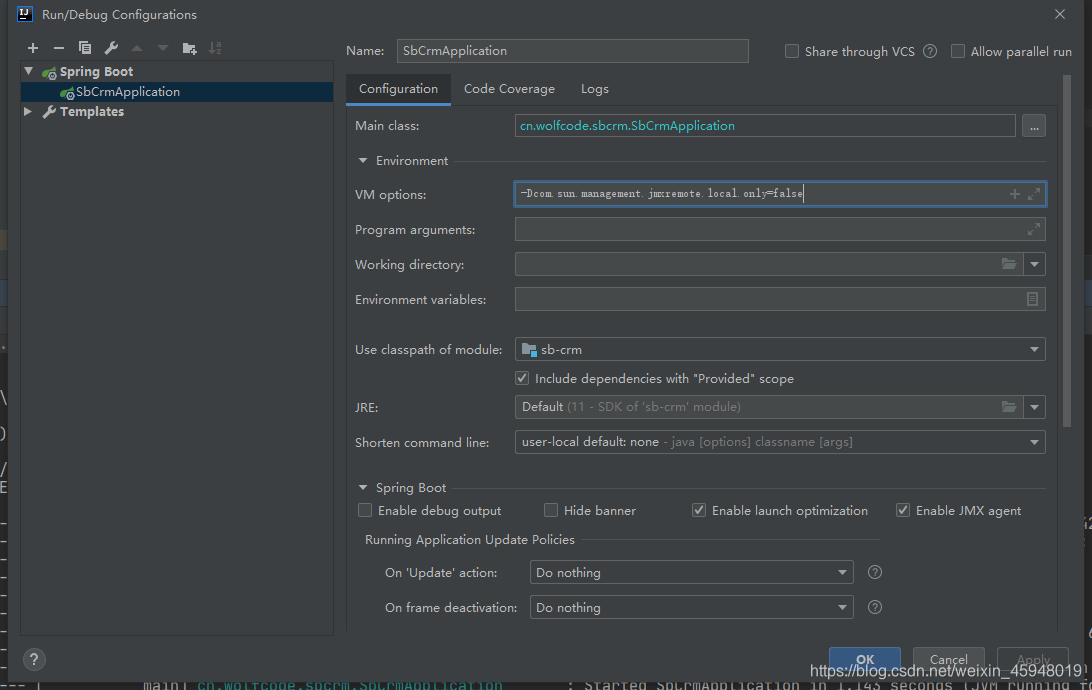Browse for a Working directory folder
This screenshot has width=1092, height=690.
[x=1010, y=266]
